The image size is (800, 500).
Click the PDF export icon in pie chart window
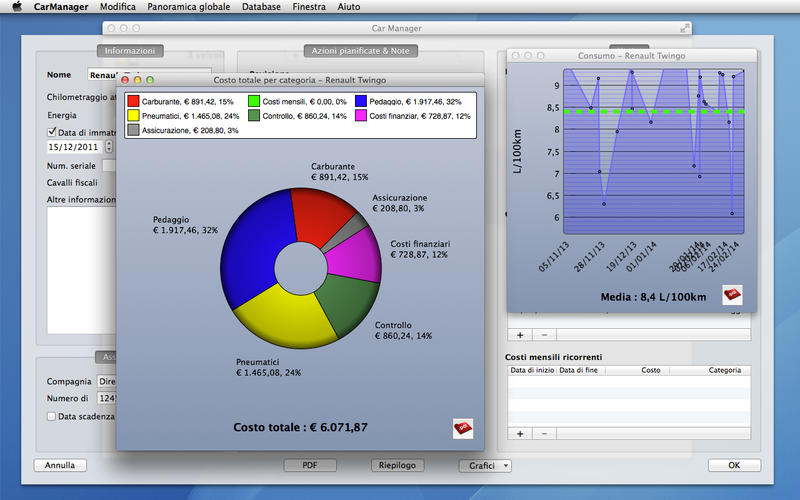point(462,428)
